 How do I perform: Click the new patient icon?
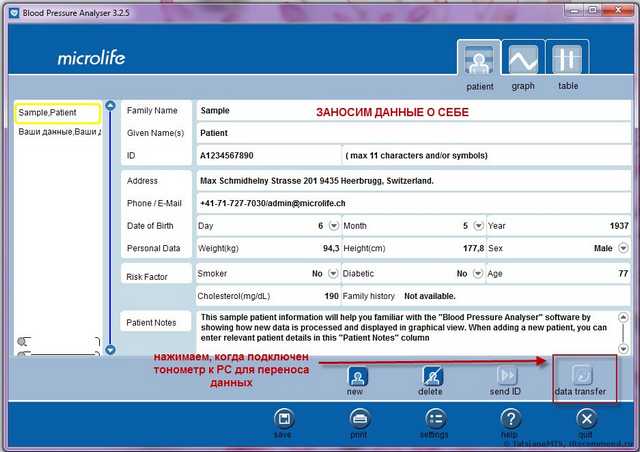(x=358, y=376)
